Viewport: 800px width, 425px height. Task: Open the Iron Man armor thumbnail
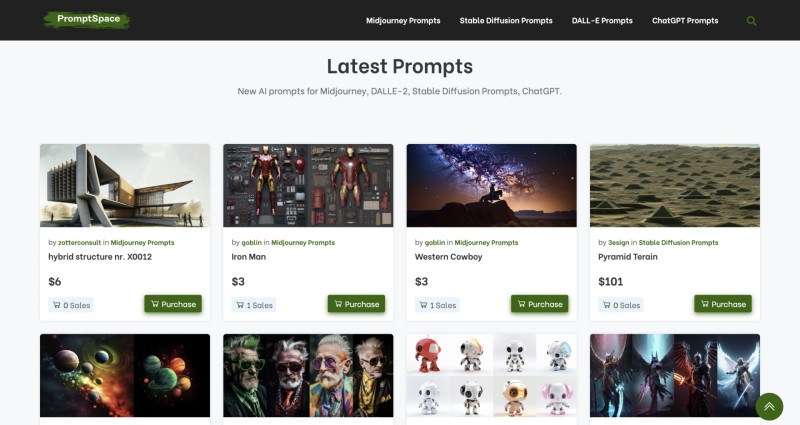pos(308,185)
